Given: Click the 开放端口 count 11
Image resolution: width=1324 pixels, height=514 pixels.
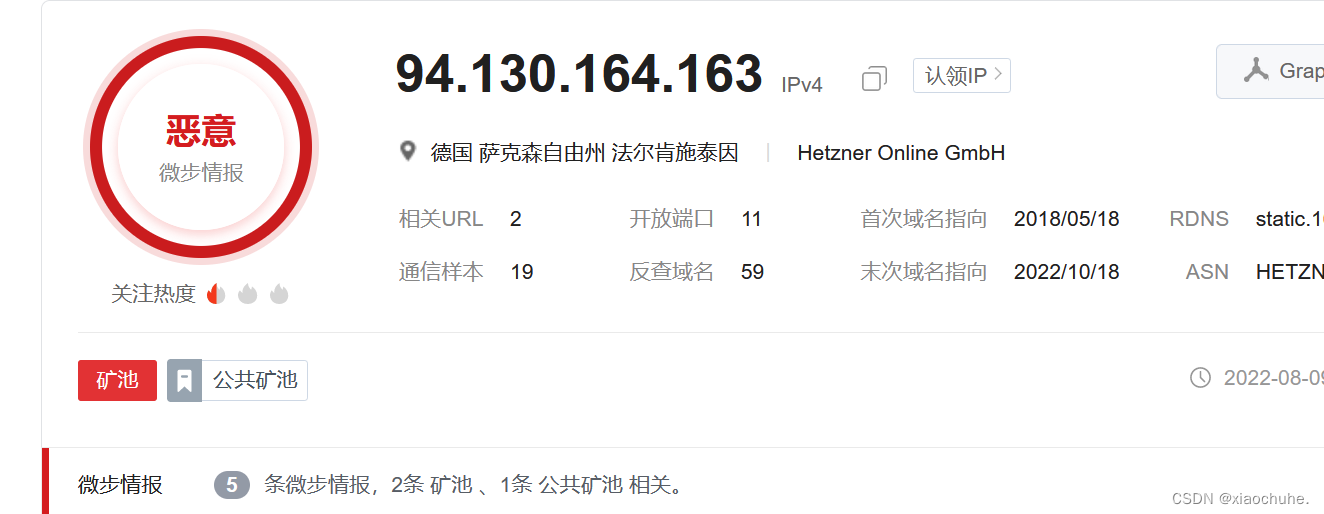Looking at the screenshot, I should click(x=752, y=219).
